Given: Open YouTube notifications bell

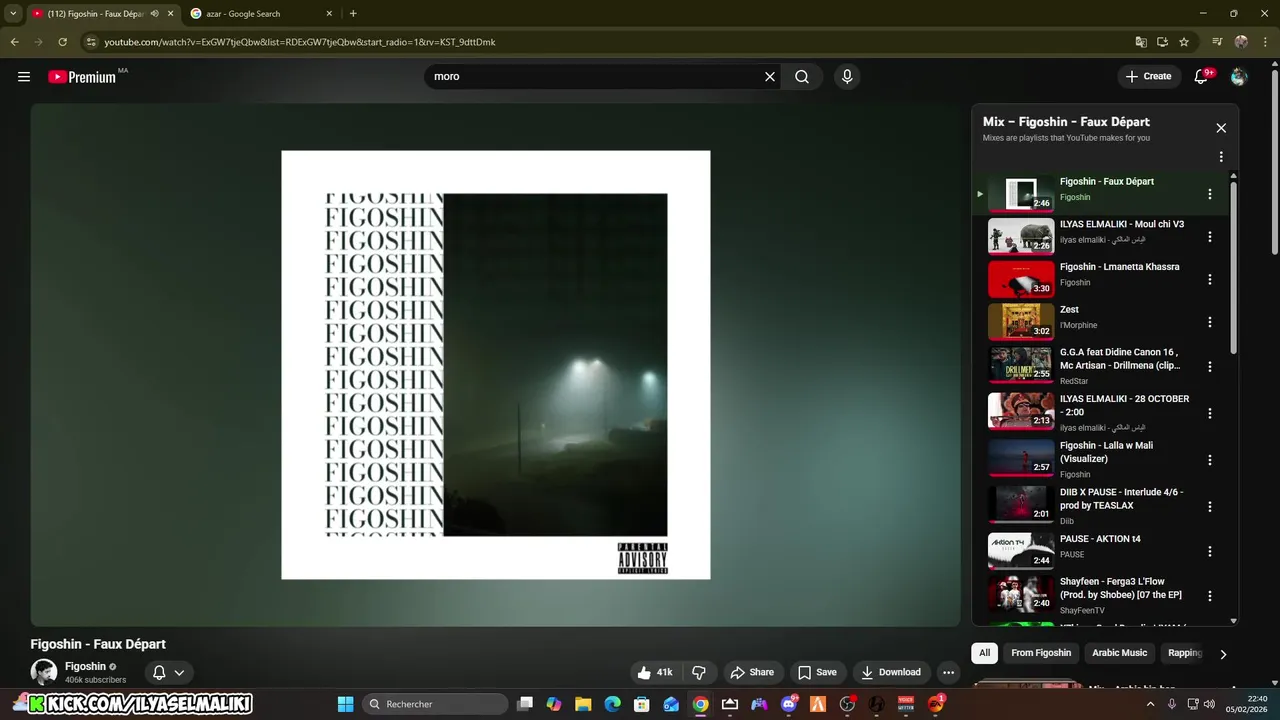Looking at the screenshot, I should (x=1201, y=77).
